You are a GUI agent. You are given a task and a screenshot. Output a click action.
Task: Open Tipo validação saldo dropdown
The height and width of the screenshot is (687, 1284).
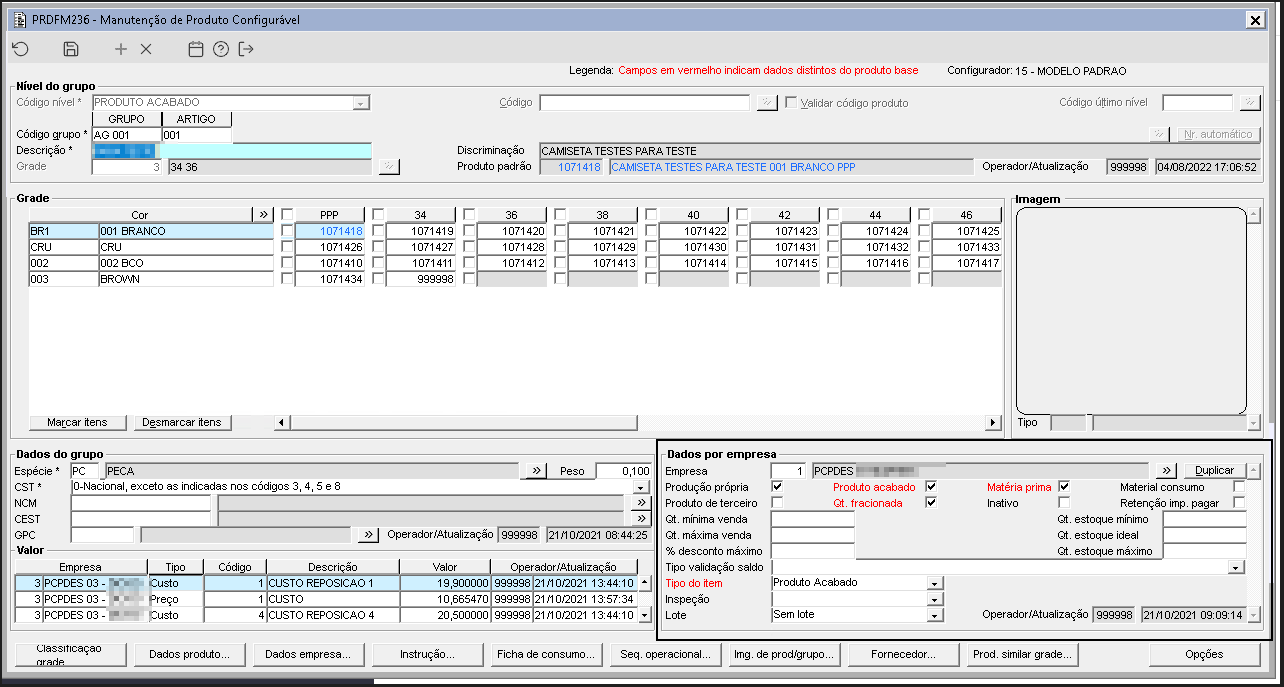1237,567
